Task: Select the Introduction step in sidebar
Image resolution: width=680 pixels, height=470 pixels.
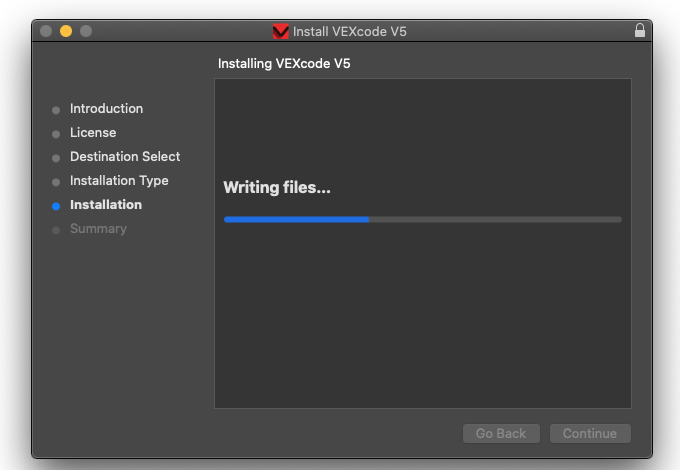Action: click(x=106, y=108)
